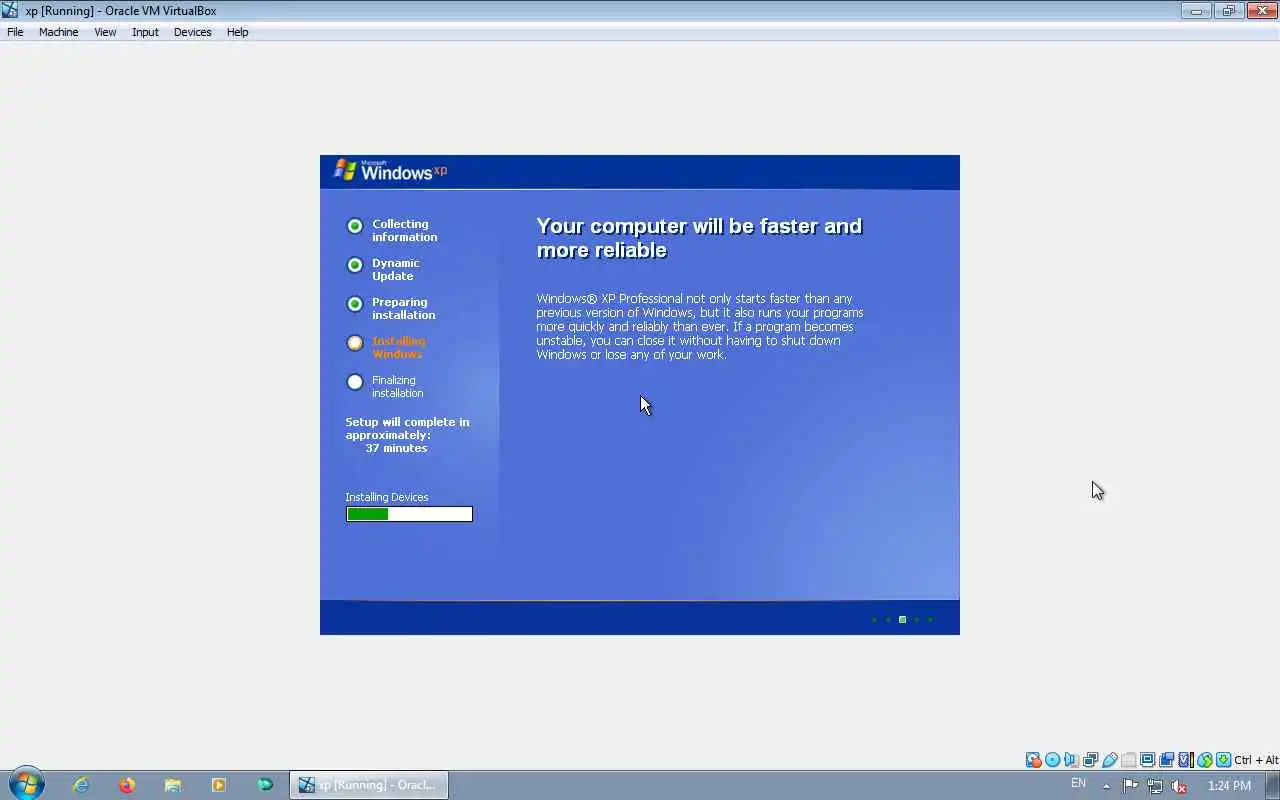Screen dimensions: 1280x800
Task: Click the VirtualBox title bar app icon
Action: coord(10,10)
